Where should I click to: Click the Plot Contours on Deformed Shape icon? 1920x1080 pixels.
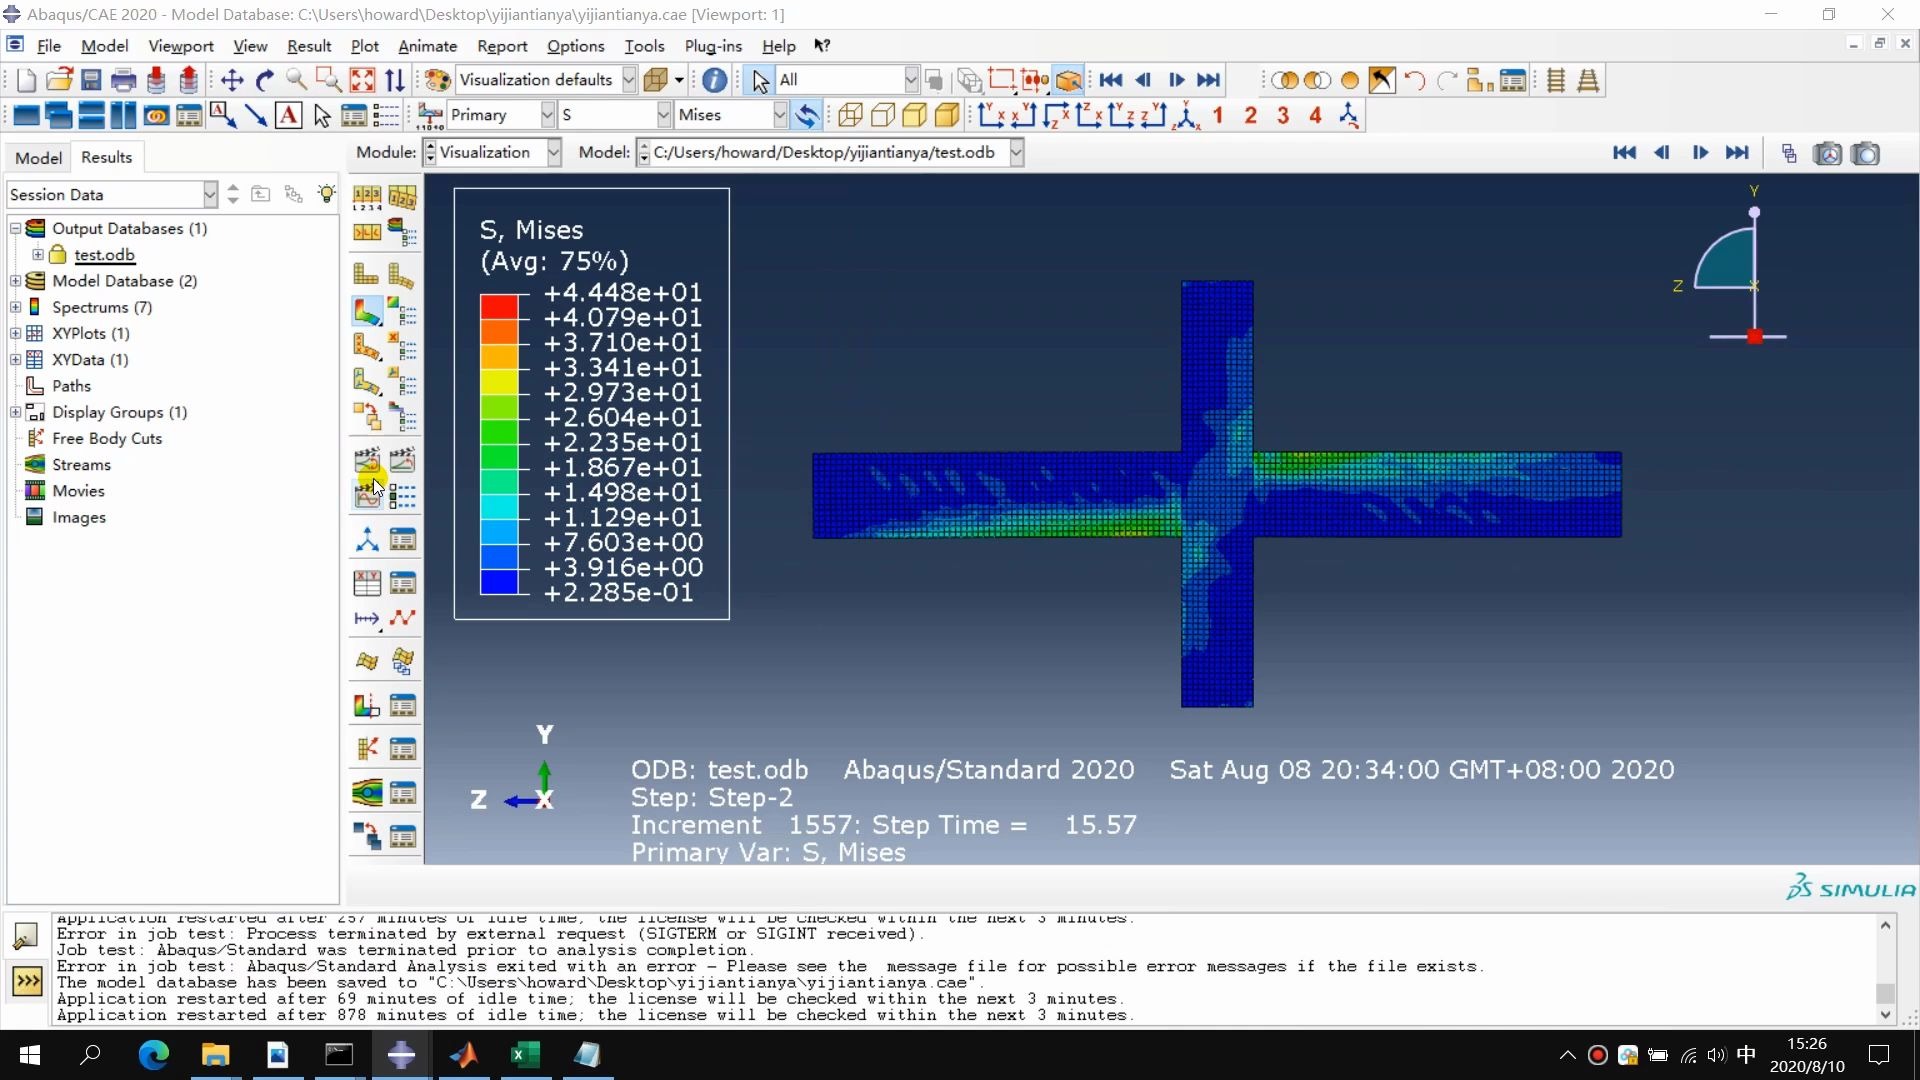(367, 312)
